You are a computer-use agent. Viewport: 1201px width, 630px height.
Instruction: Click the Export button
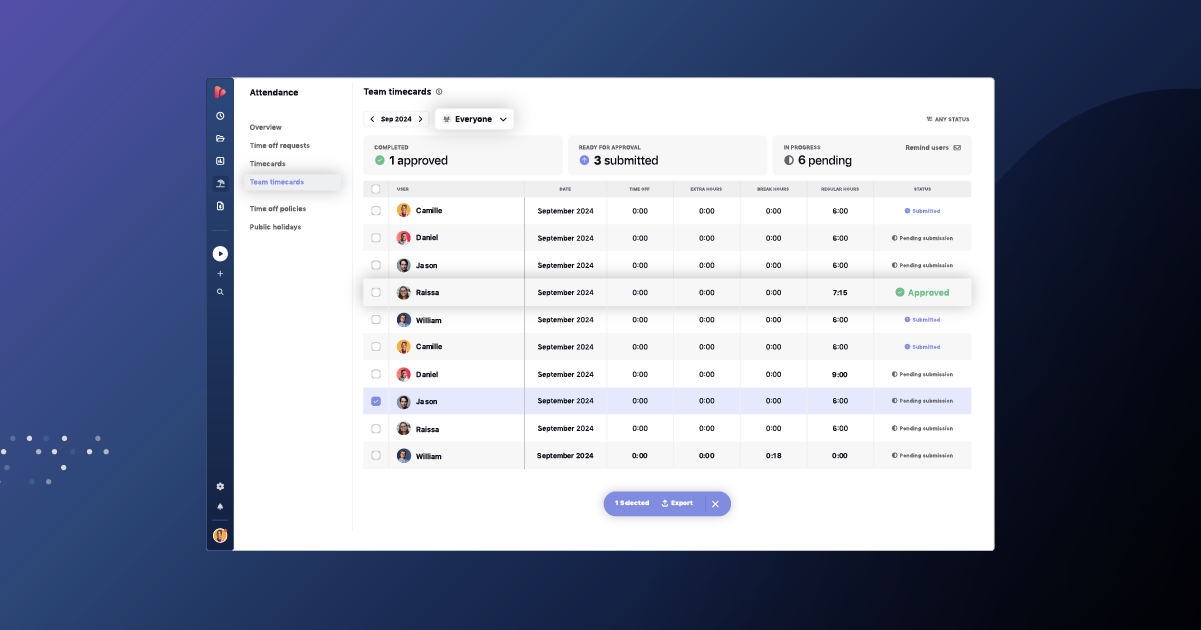click(x=677, y=503)
